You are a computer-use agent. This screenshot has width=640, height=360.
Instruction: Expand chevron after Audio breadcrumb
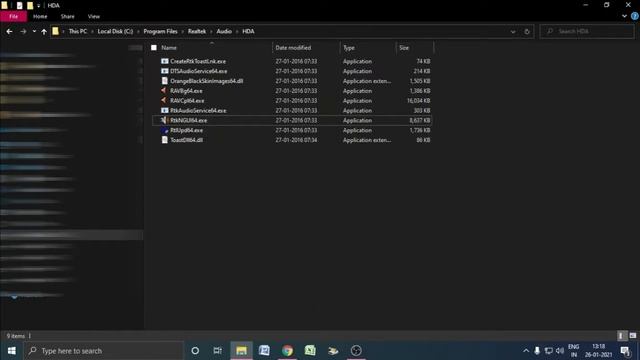point(237,31)
